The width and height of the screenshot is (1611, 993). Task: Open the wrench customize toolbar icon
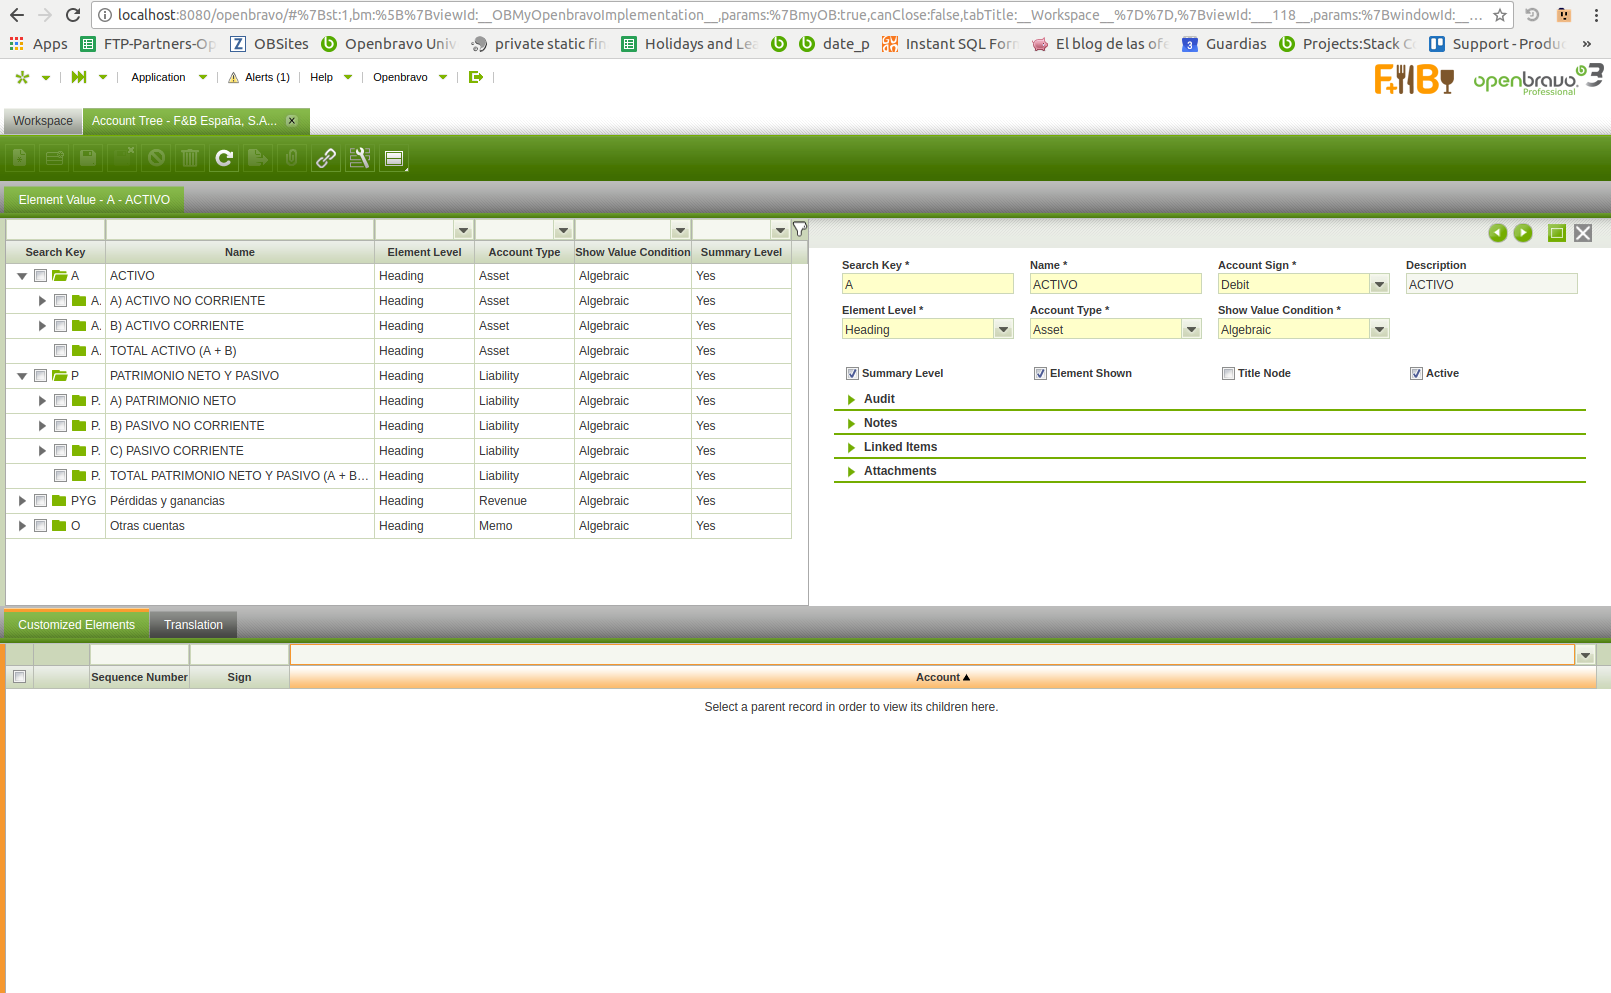point(360,158)
